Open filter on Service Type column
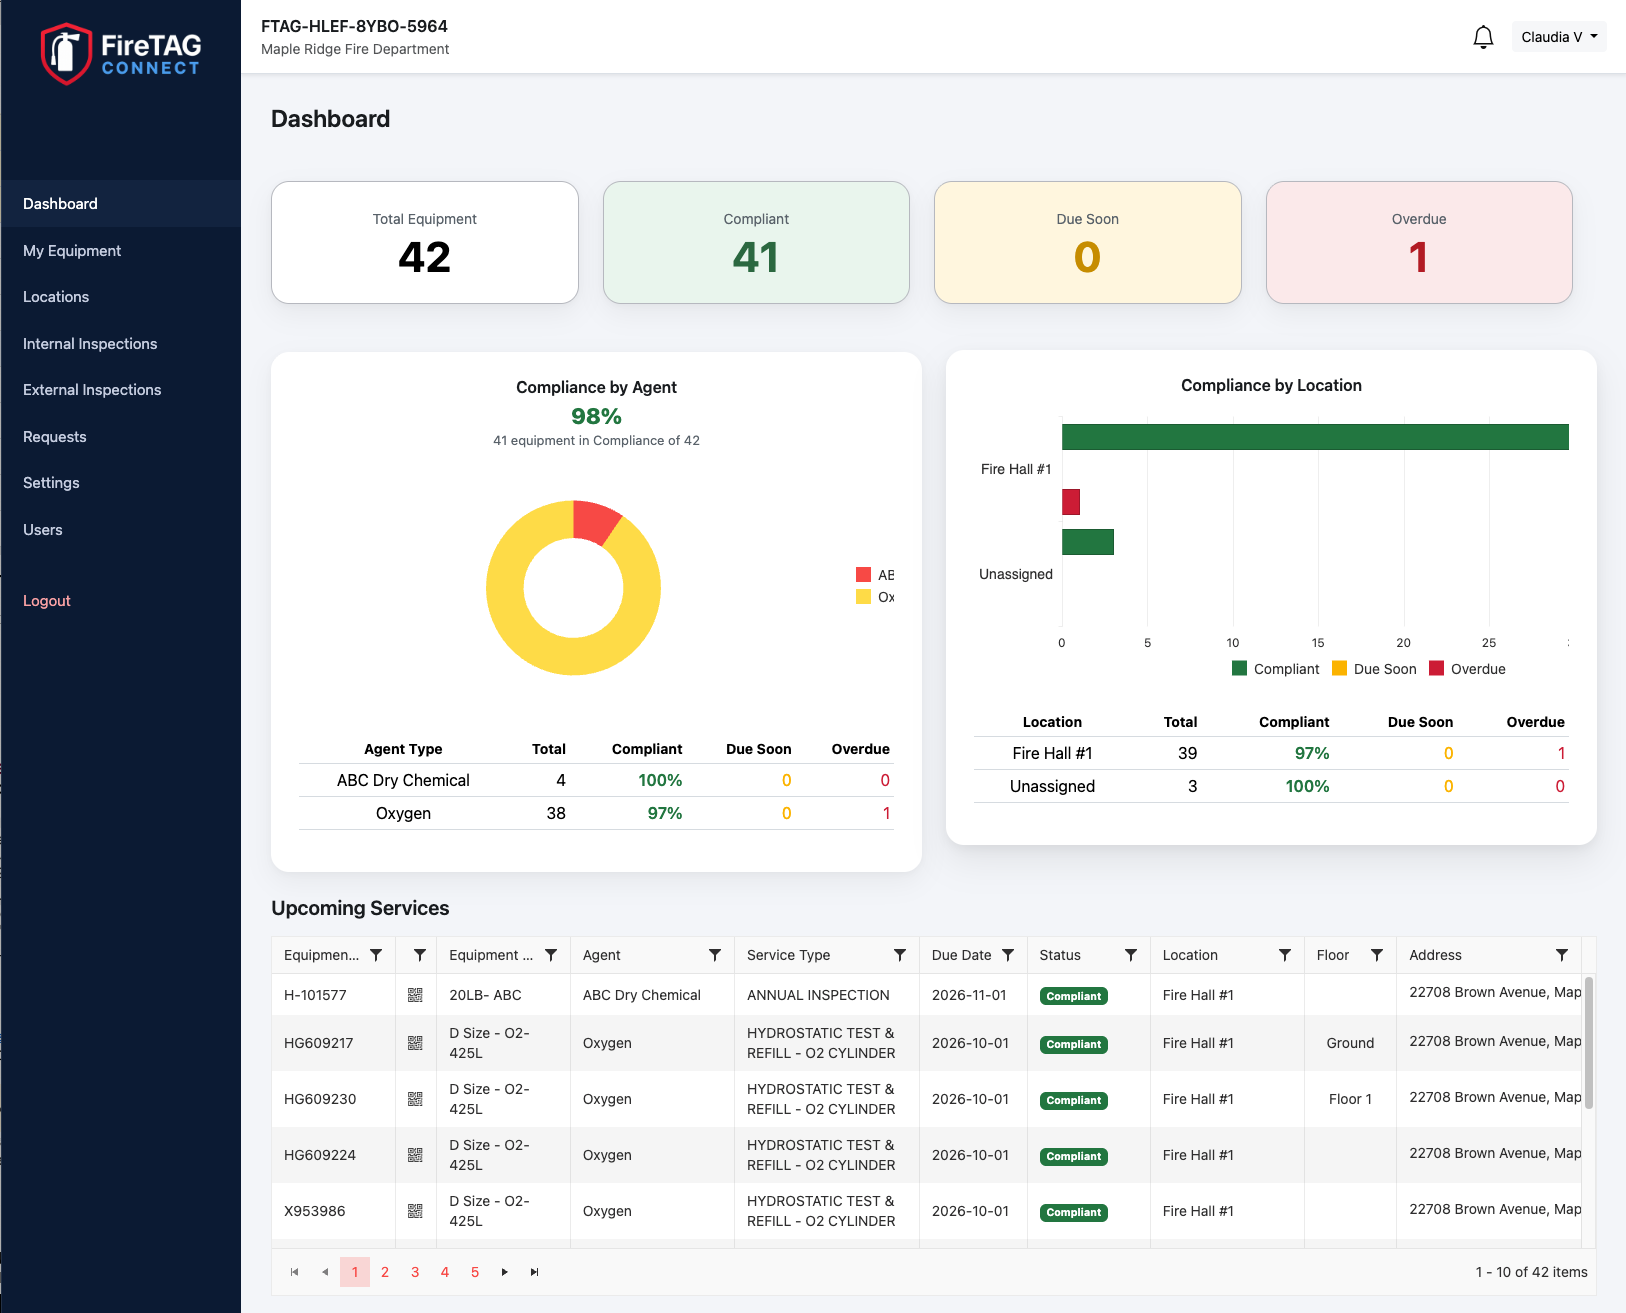The image size is (1626, 1313). point(900,955)
